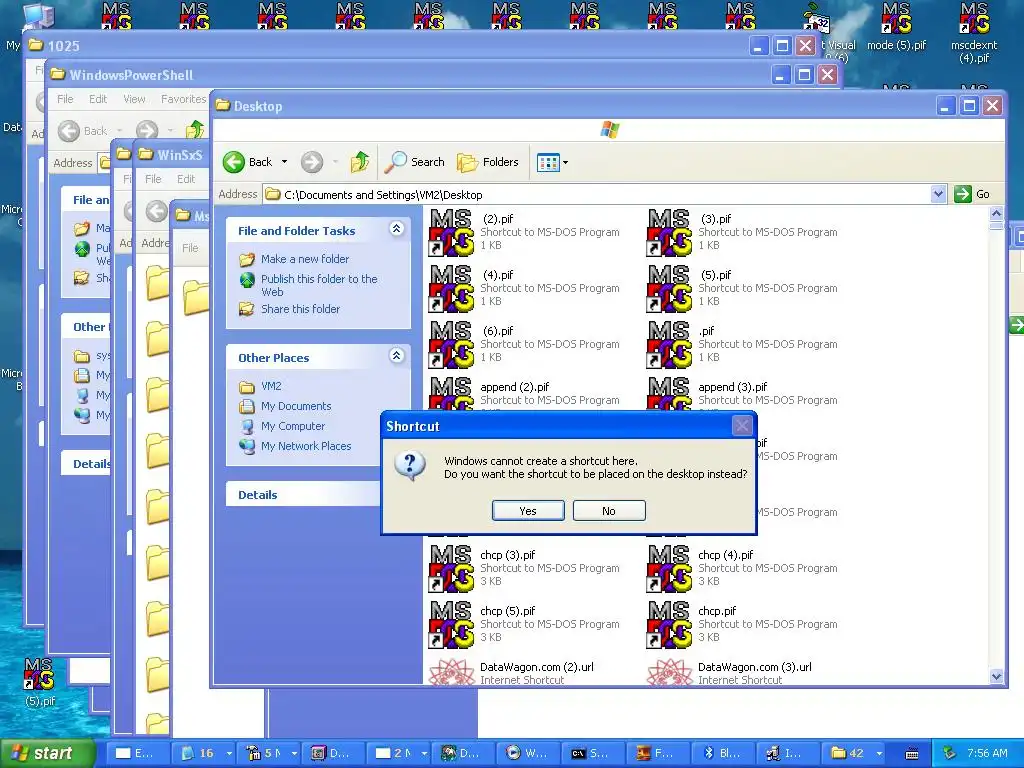The image size is (1024, 768).
Task: Expand the address bar dropdown arrow
Action: (938, 194)
